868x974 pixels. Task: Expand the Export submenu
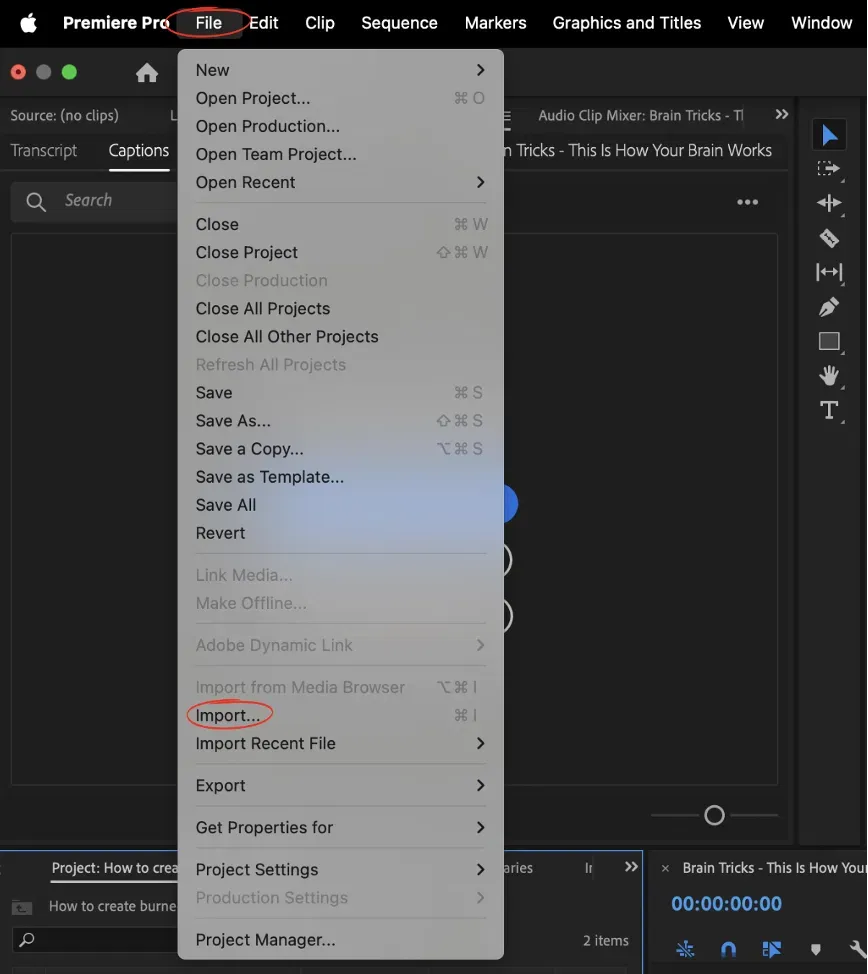coord(340,786)
